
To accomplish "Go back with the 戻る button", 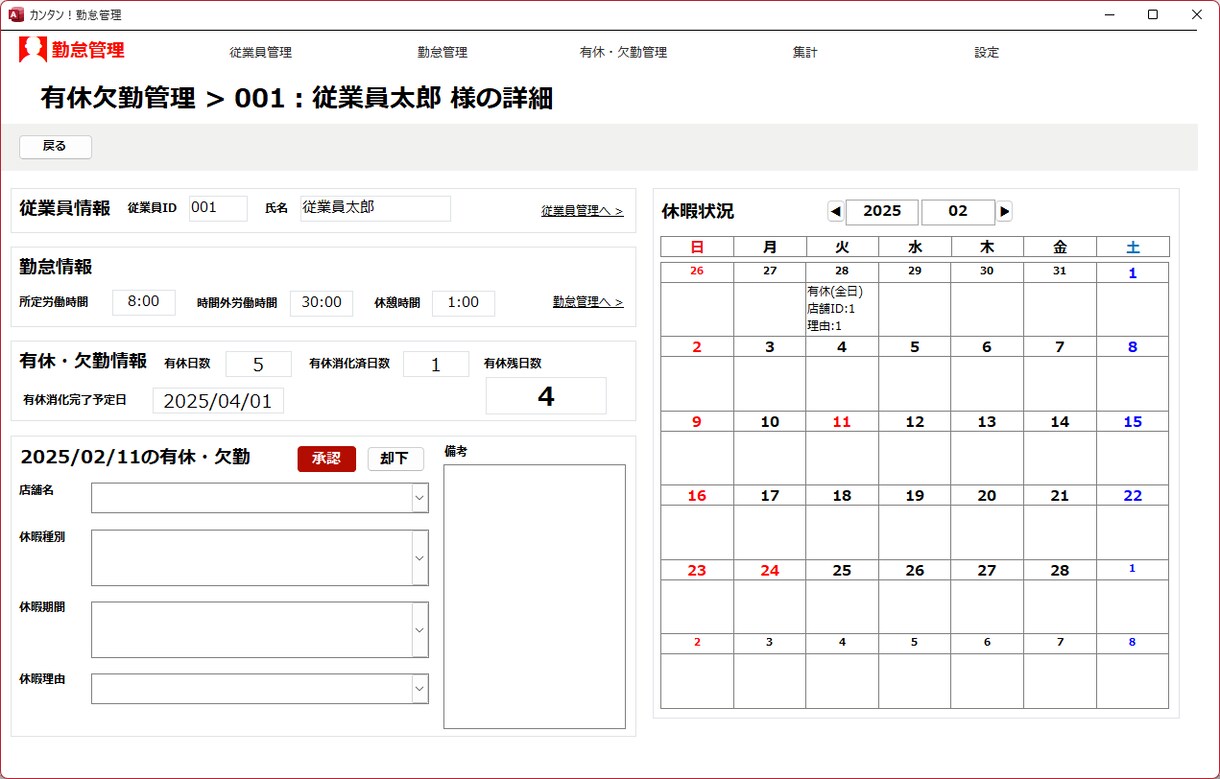I will tap(55, 146).
